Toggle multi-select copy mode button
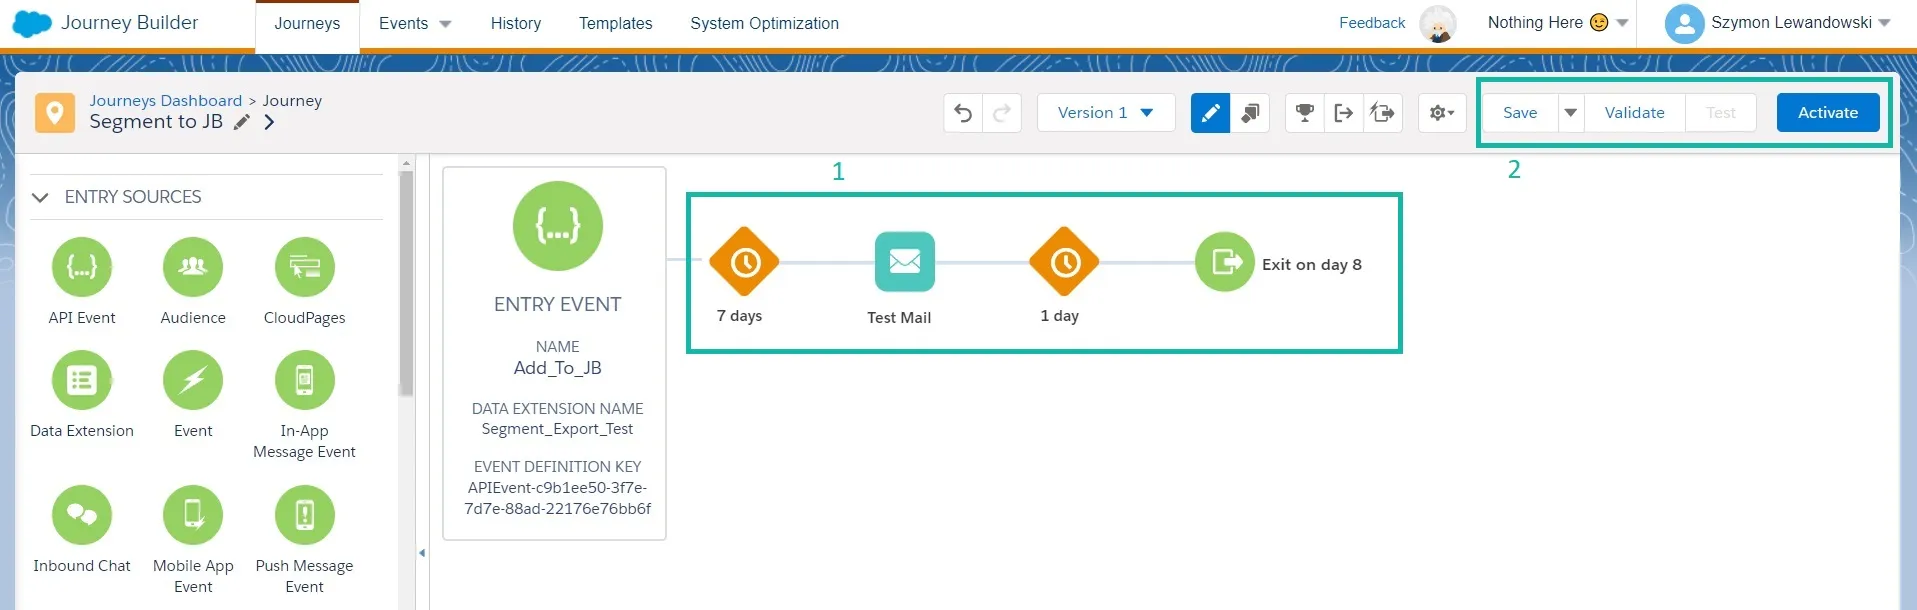1917x610 pixels. coord(1250,113)
